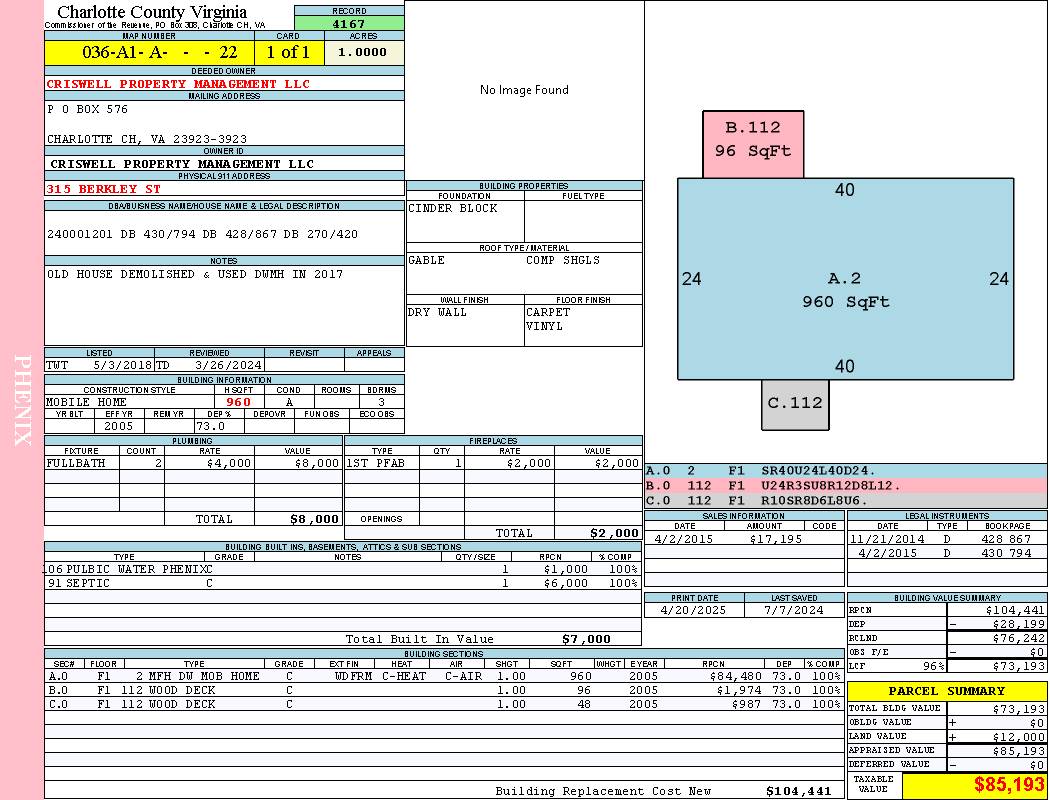The height and width of the screenshot is (800, 1050).
Task: Click the 315 Berkley St address
Action: pyautogui.click(x=104, y=188)
